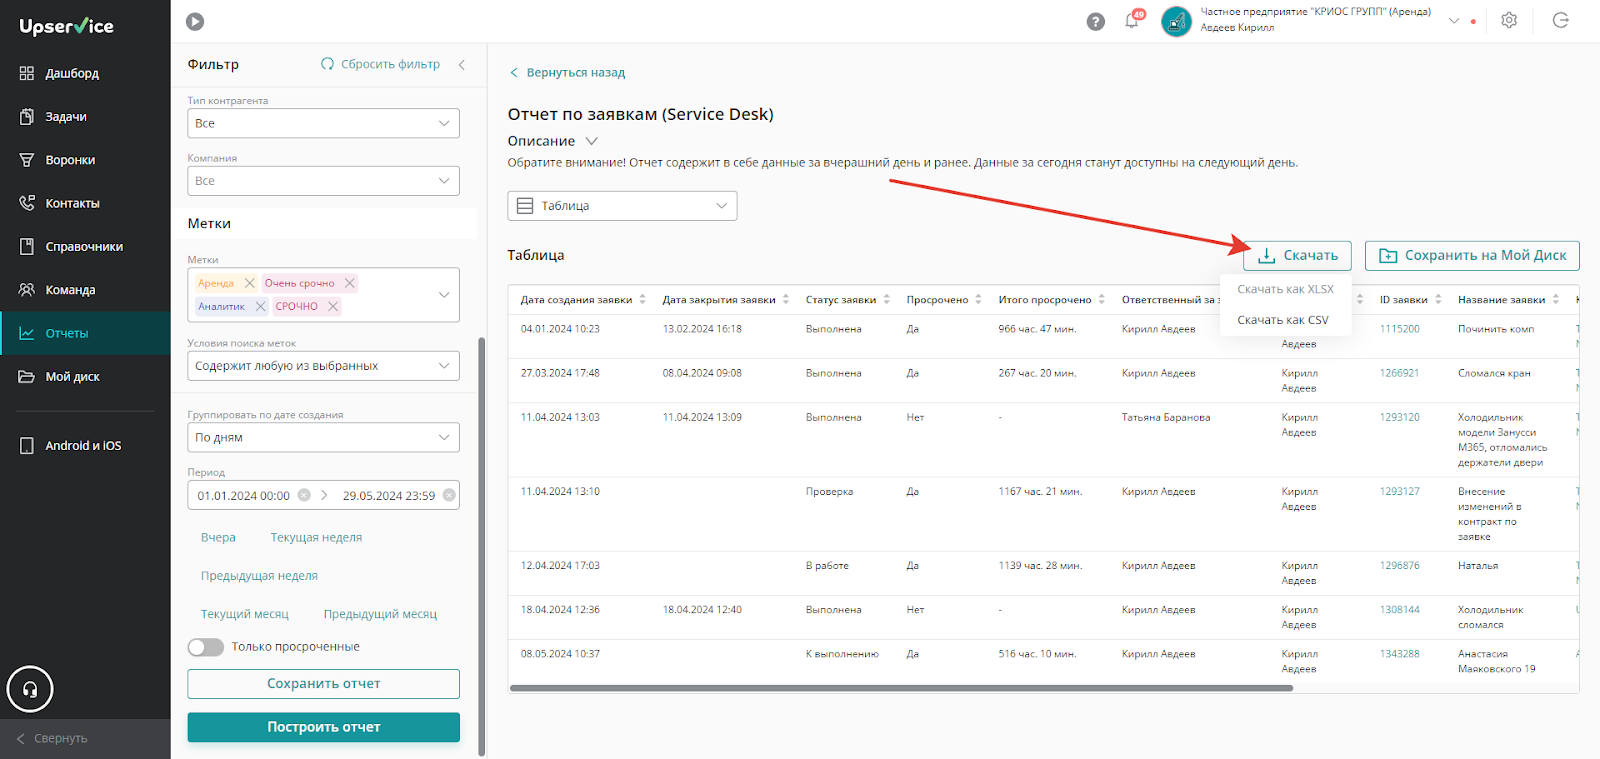Toggle 'Только просроченные' switch
Screen dimensions: 1600x759
click(x=206, y=647)
